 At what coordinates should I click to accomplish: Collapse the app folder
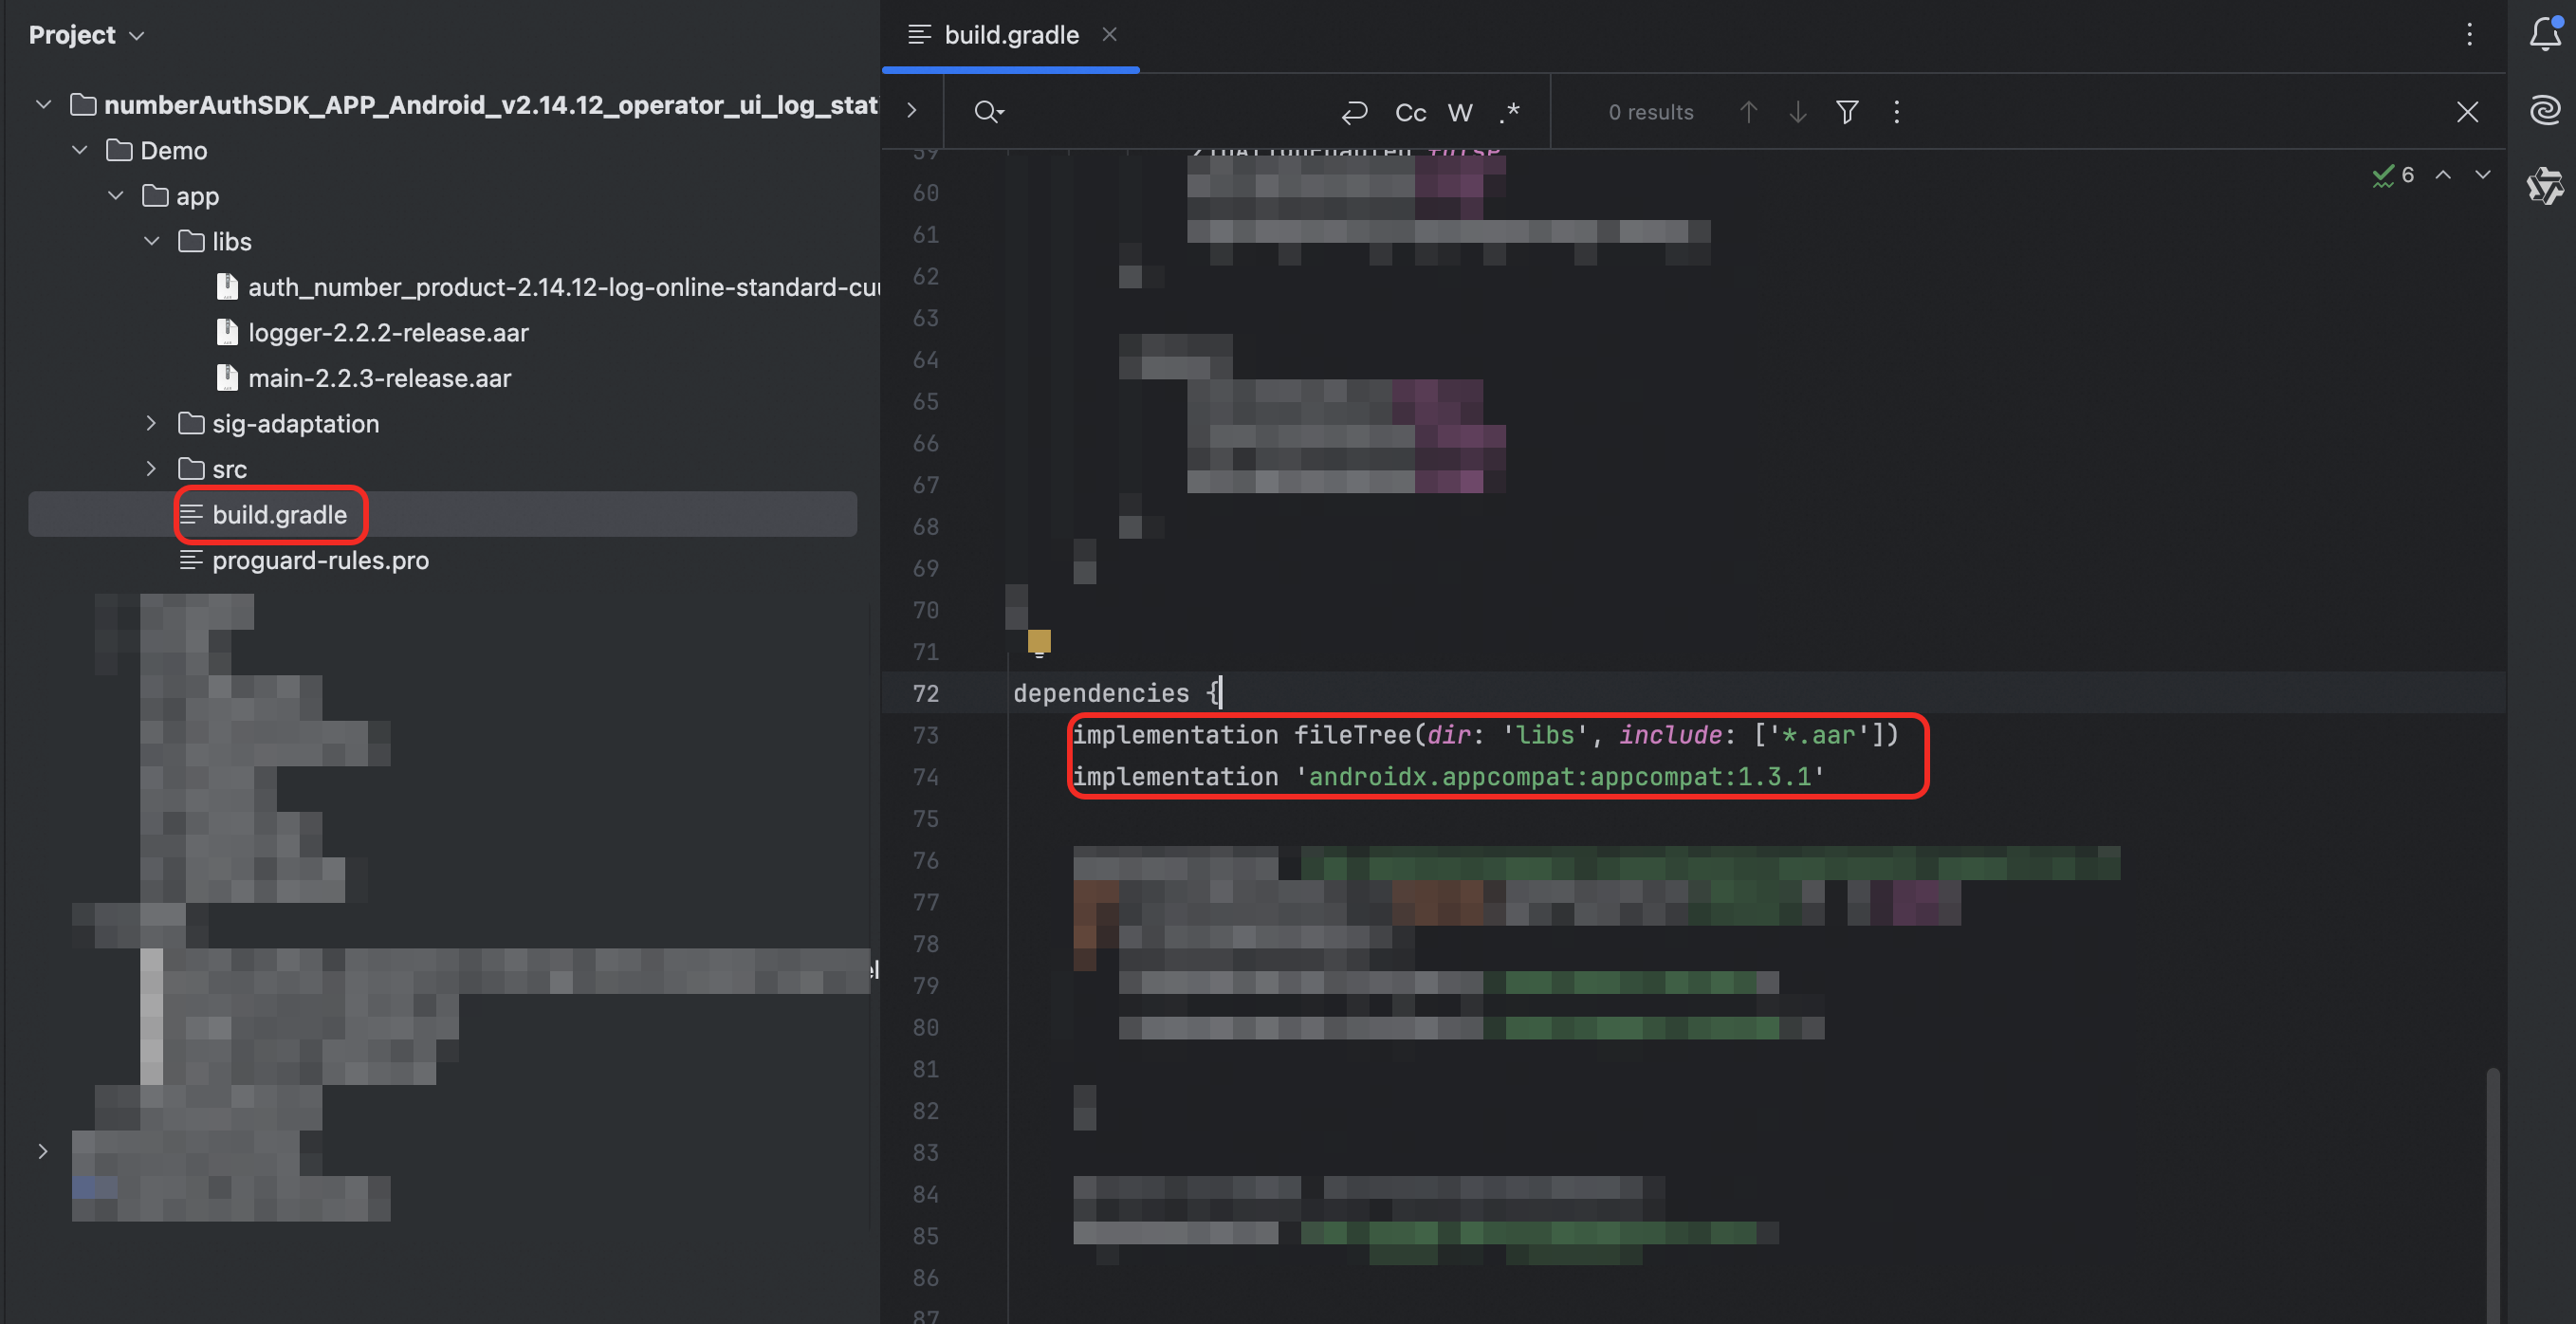[x=116, y=196]
